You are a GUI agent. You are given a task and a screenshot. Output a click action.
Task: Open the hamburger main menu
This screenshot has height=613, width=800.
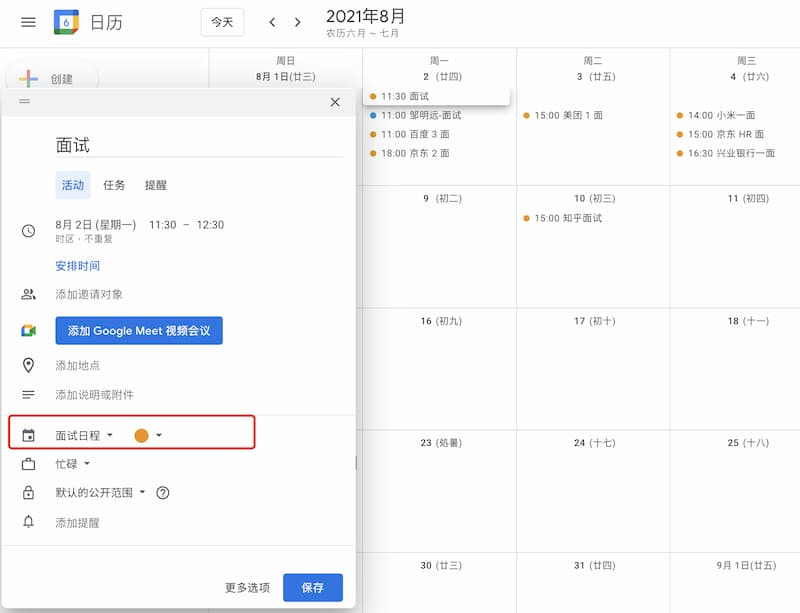pos(29,22)
